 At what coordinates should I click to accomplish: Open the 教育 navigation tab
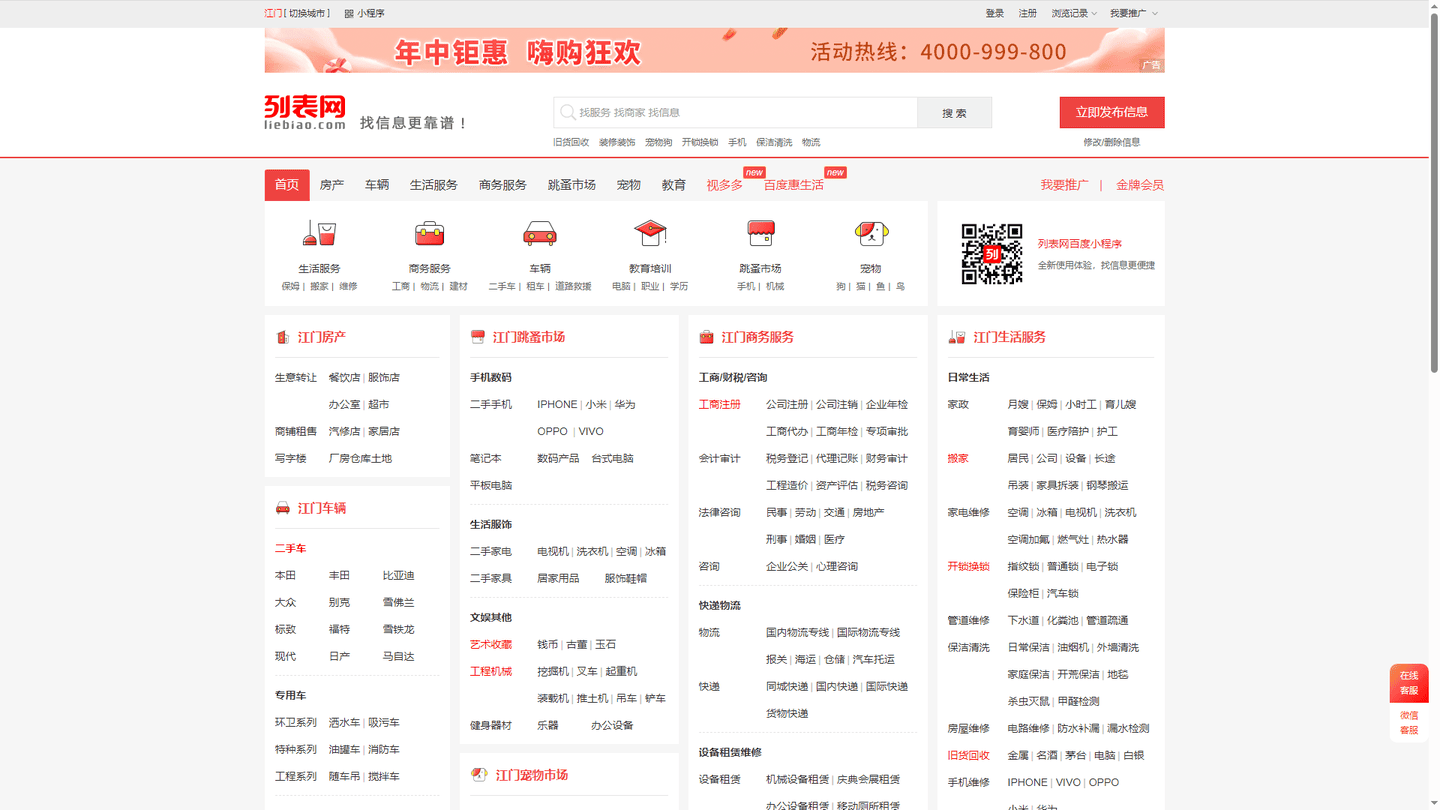(674, 185)
